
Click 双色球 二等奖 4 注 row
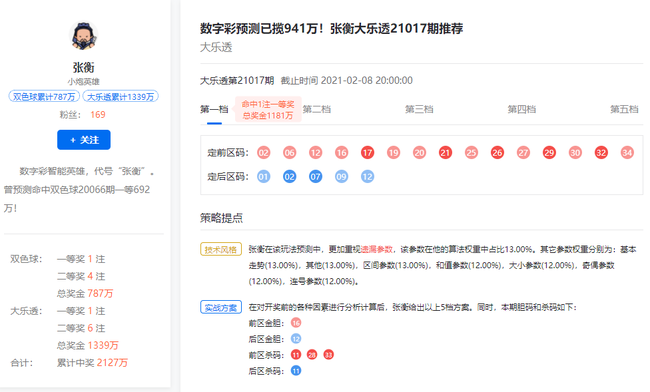(x=81, y=276)
